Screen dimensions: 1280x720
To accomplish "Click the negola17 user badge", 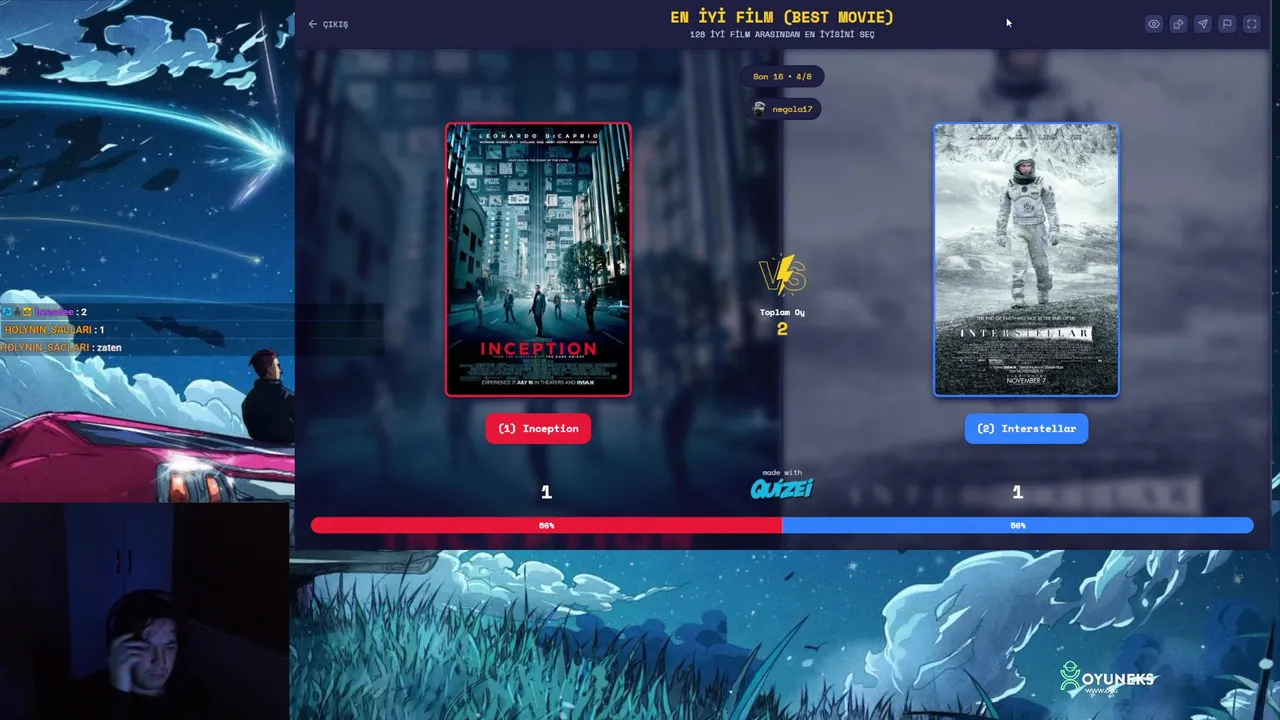I will (x=782, y=108).
